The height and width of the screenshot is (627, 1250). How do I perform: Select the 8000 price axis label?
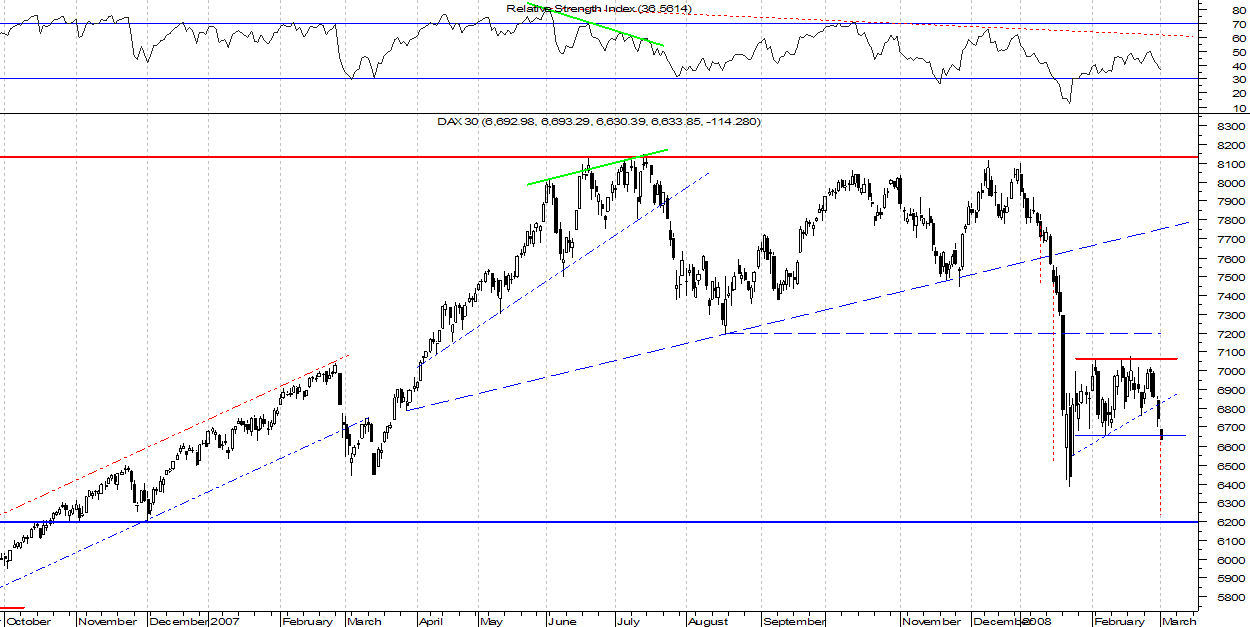click(x=1233, y=184)
